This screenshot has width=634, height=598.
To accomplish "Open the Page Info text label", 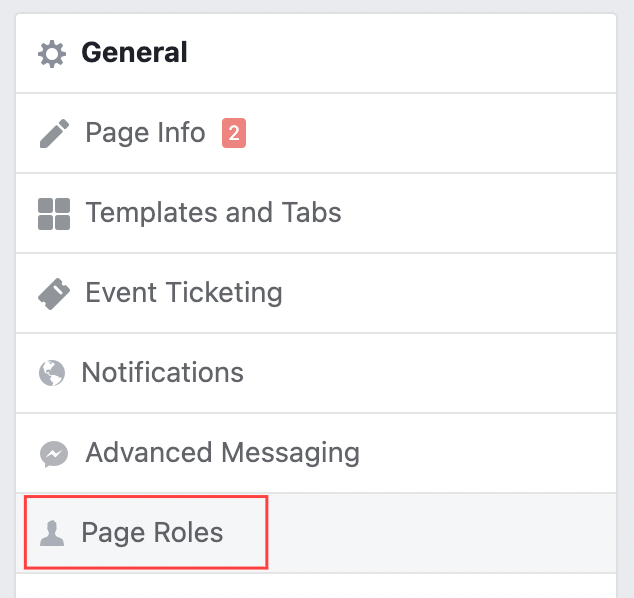I will [x=145, y=133].
